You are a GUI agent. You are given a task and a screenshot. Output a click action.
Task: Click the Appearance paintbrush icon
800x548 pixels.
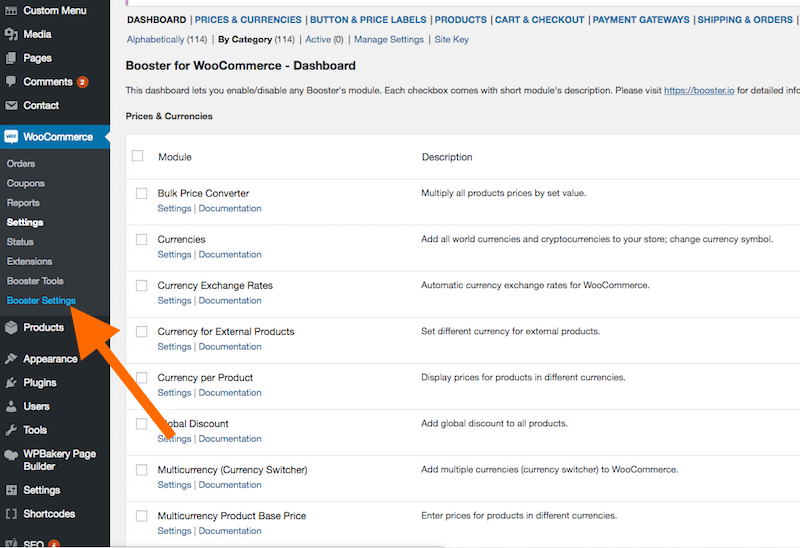11,359
